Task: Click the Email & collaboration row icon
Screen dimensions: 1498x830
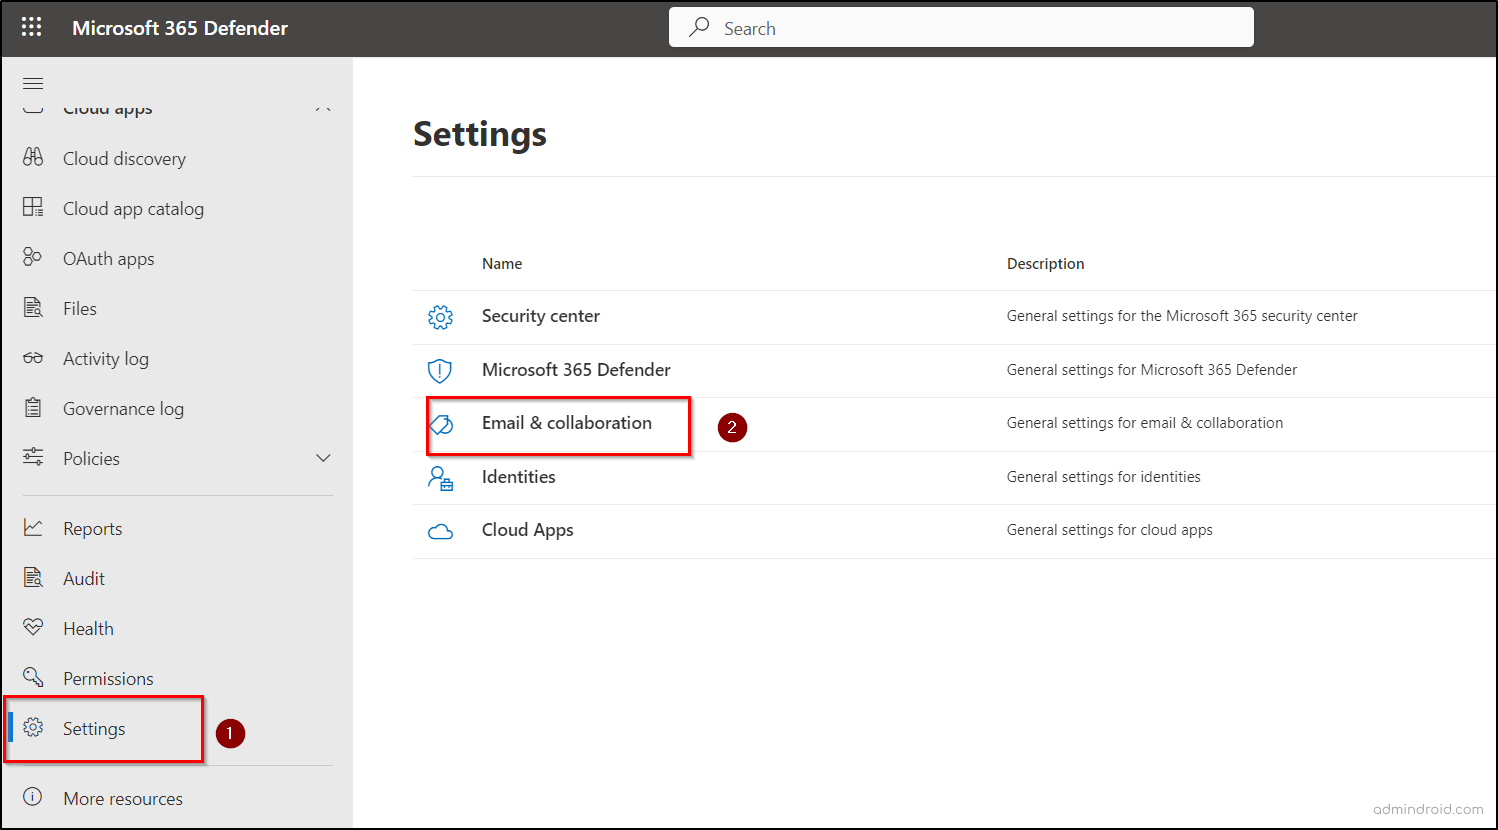Action: coord(441,424)
